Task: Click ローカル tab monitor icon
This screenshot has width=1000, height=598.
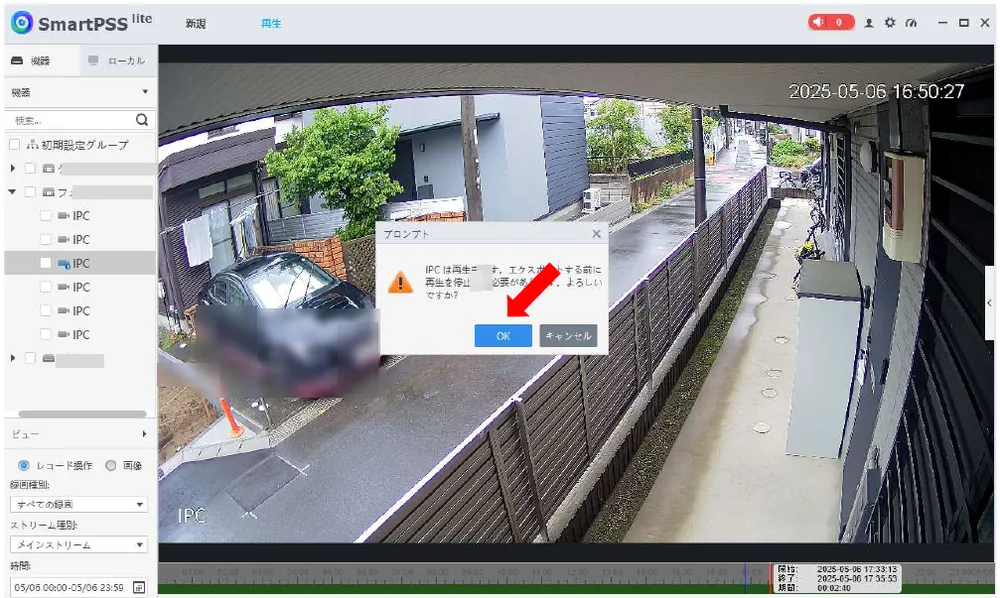Action: point(93,61)
